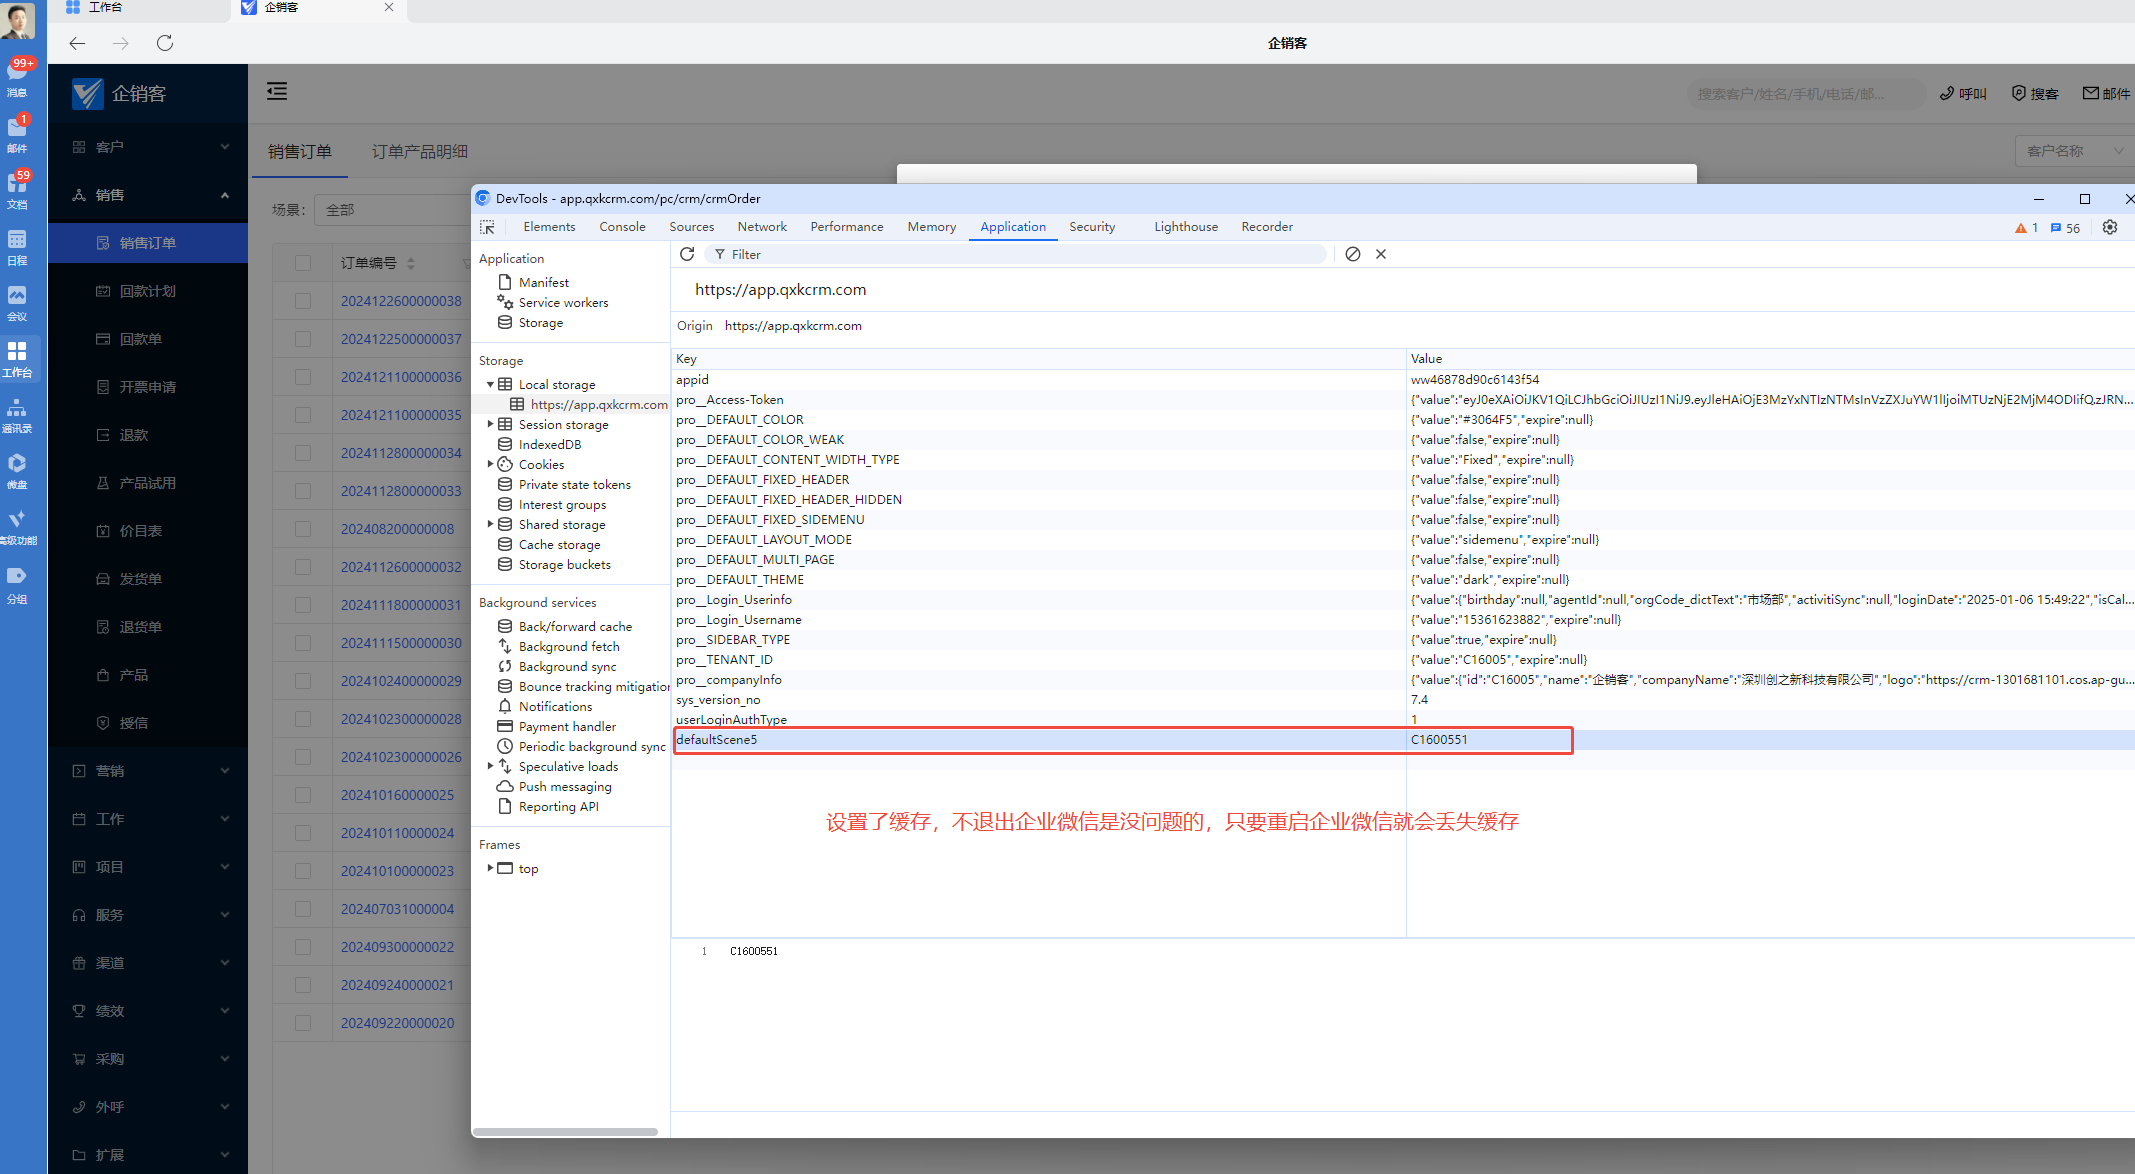Expand the 客户 menu section
This screenshot has height=1174, width=2135.
coord(148,147)
